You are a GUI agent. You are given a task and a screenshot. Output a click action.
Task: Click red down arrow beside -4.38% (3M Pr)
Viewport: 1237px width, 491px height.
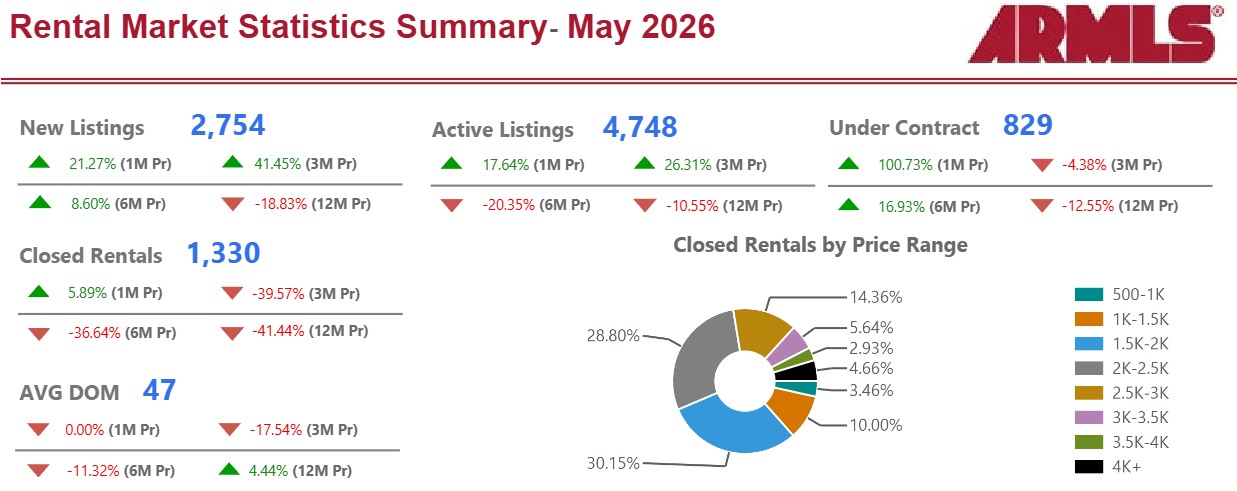point(1043,165)
